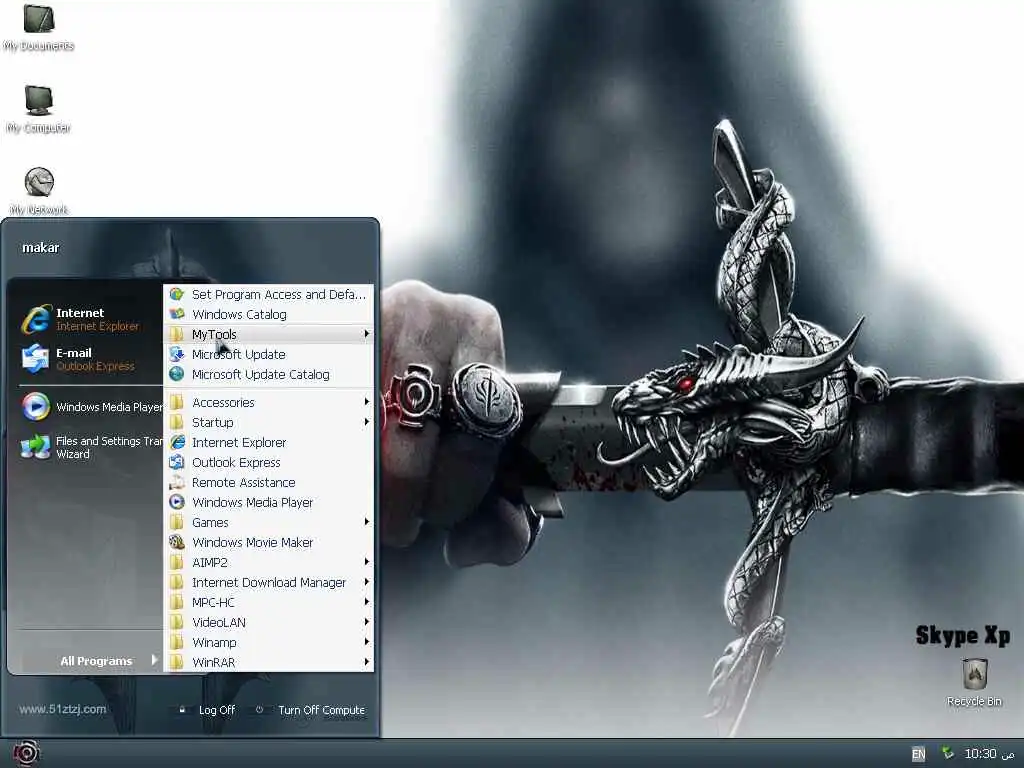Click the Turn Off Computer power icon
The image size is (1024, 768).
pos(259,709)
